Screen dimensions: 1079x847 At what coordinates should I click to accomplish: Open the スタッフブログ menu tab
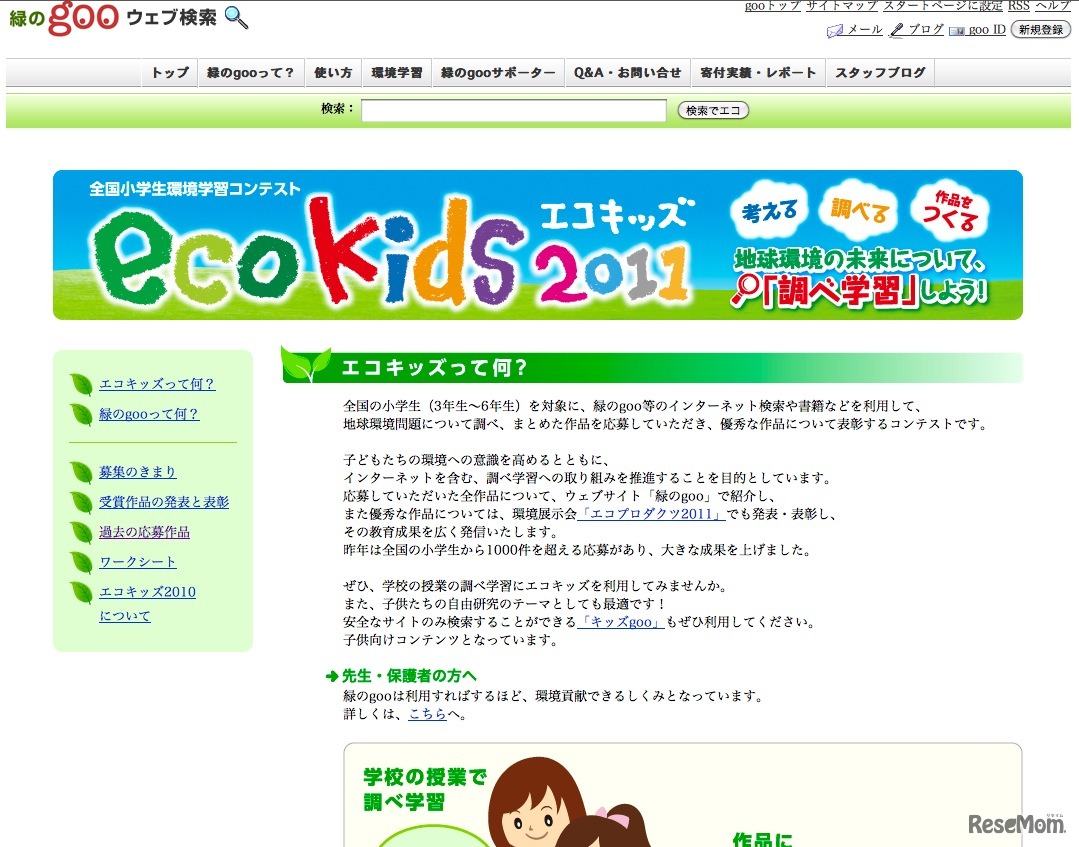[880, 73]
